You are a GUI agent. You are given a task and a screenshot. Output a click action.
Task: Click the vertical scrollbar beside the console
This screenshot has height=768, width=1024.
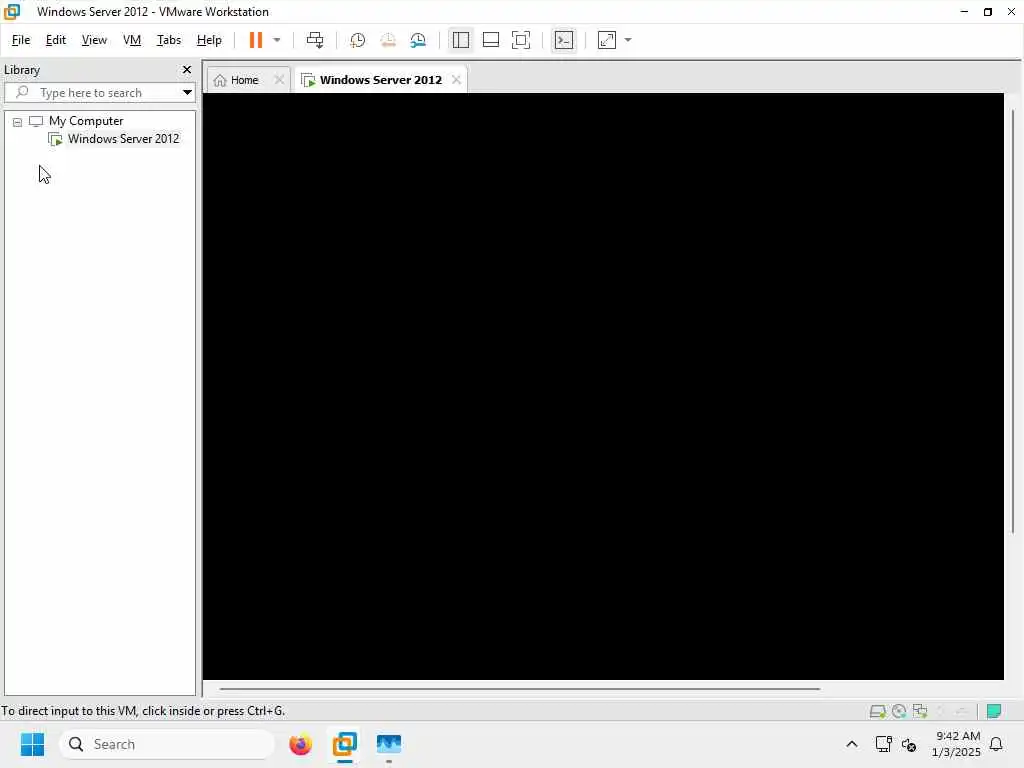tap(1012, 321)
